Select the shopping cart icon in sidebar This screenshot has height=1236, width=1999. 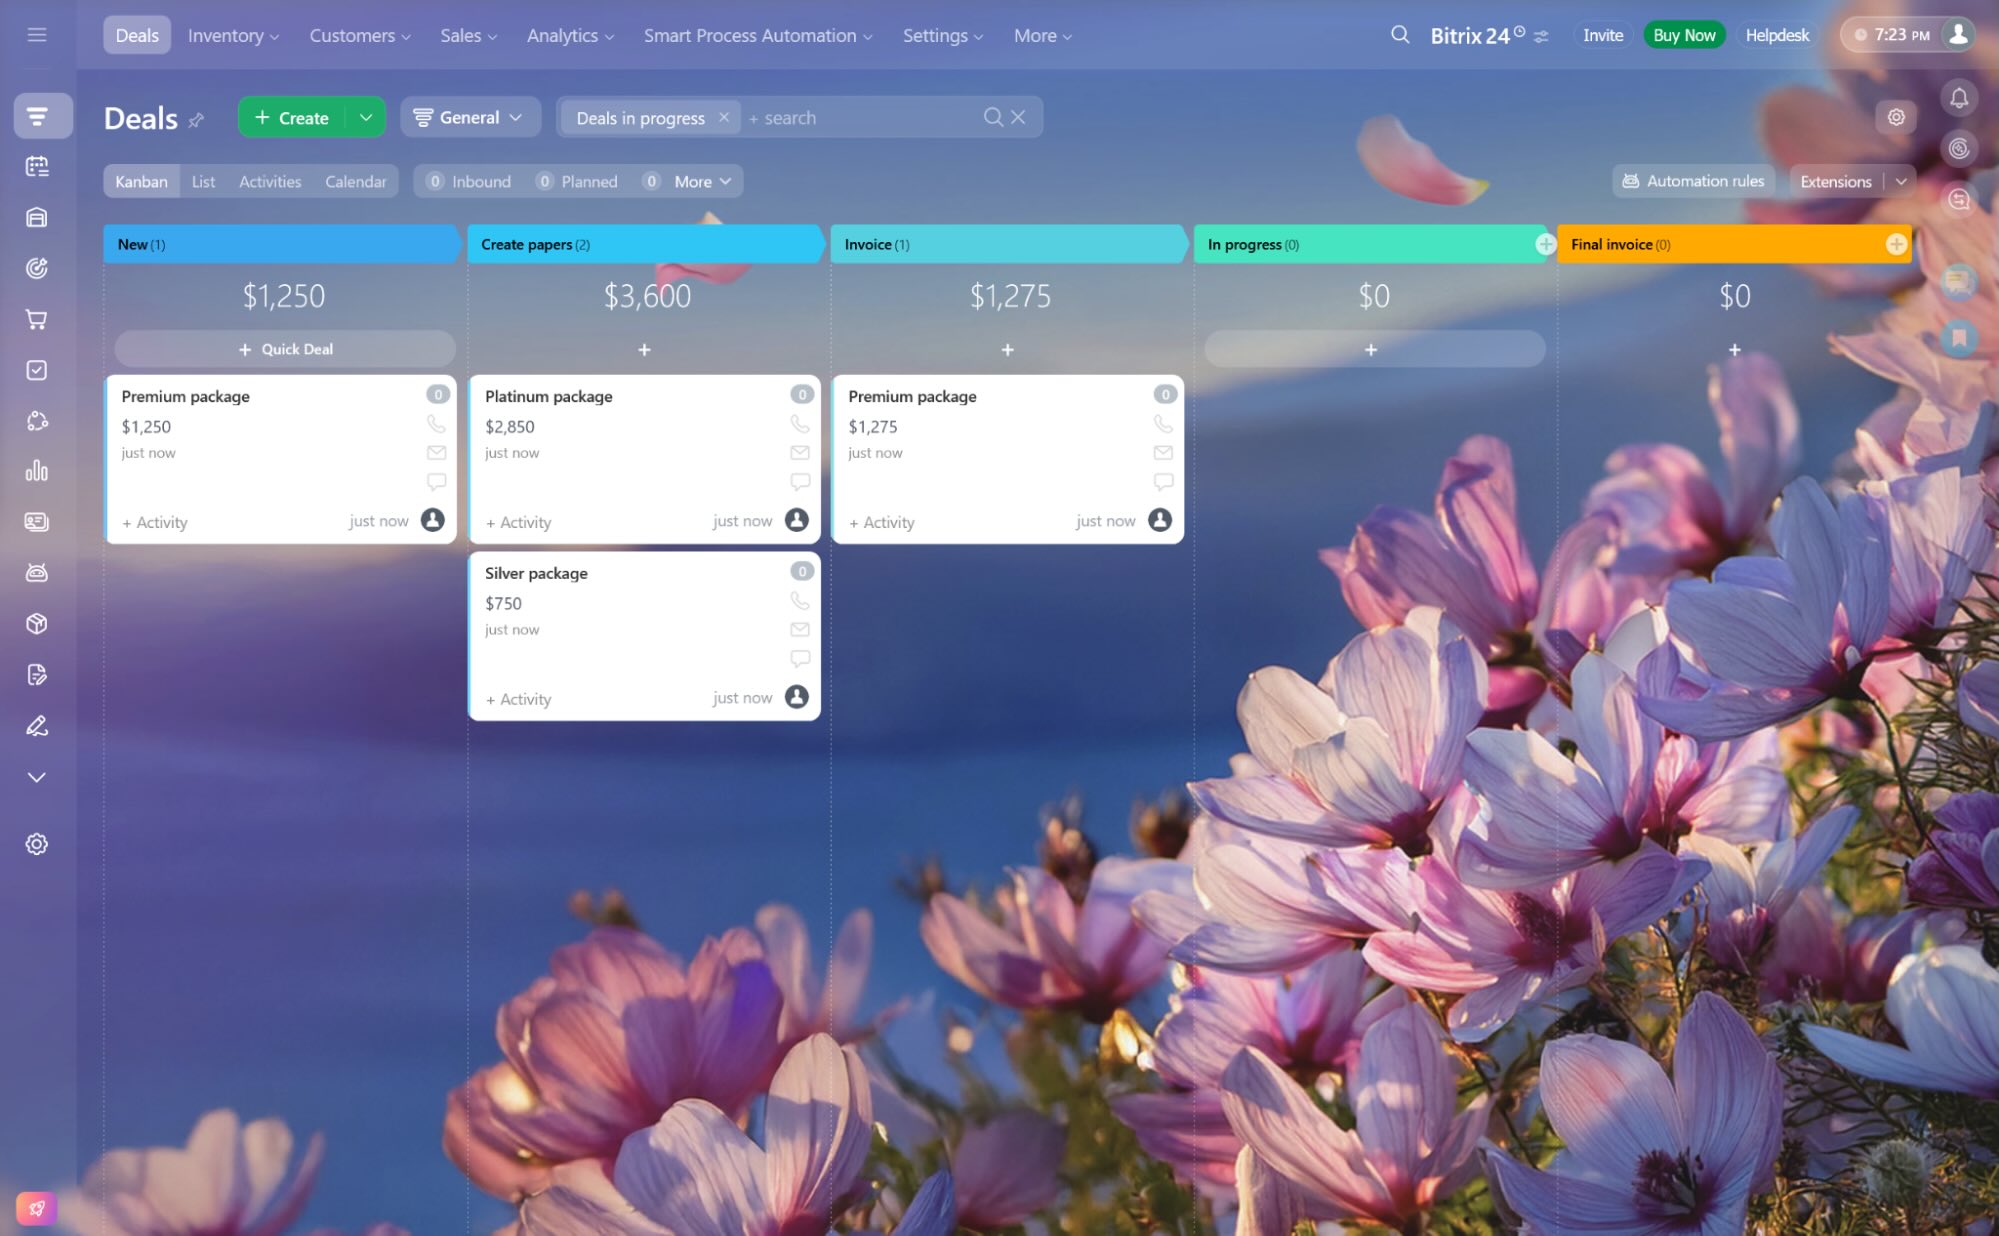[x=38, y=319]
